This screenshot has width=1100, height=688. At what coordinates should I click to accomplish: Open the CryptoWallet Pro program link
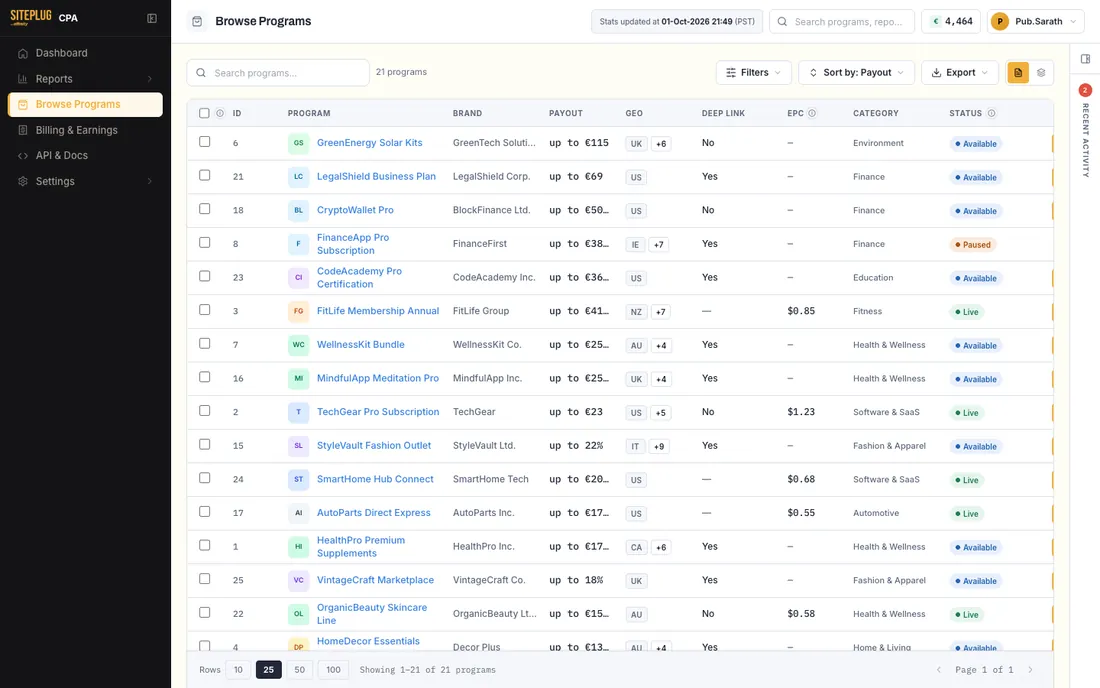355,210
